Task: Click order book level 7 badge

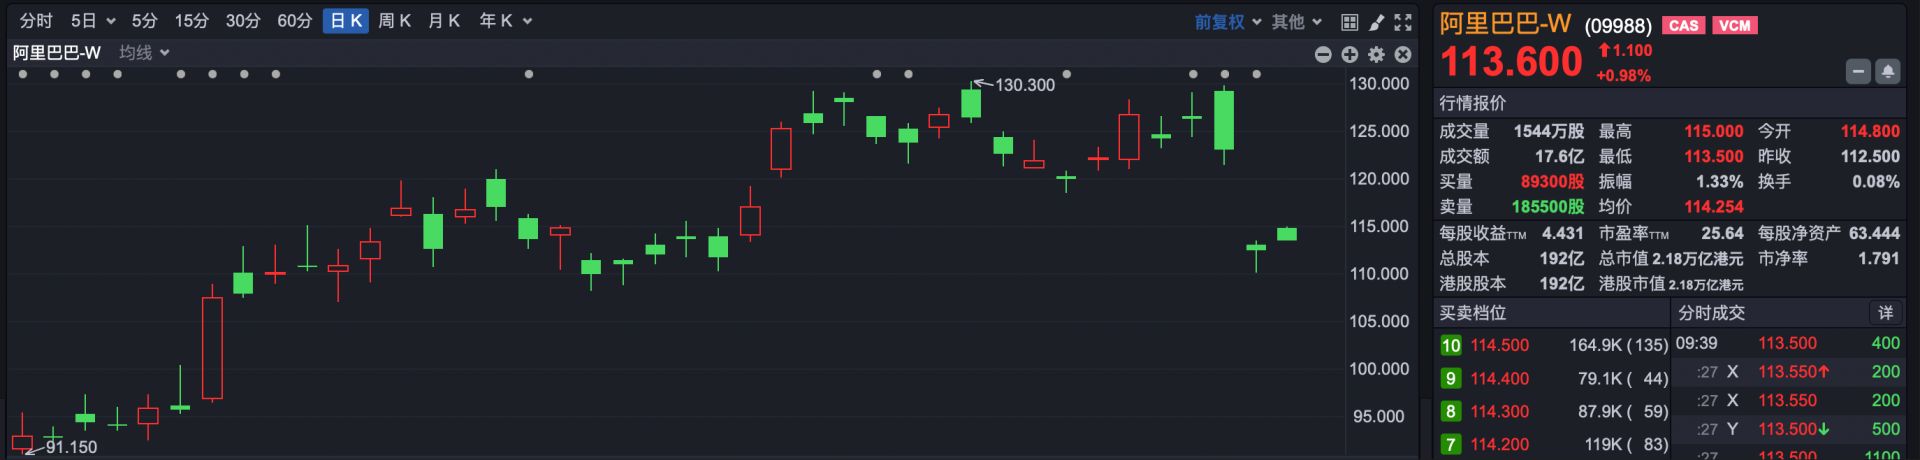Action: (1451, 445)
